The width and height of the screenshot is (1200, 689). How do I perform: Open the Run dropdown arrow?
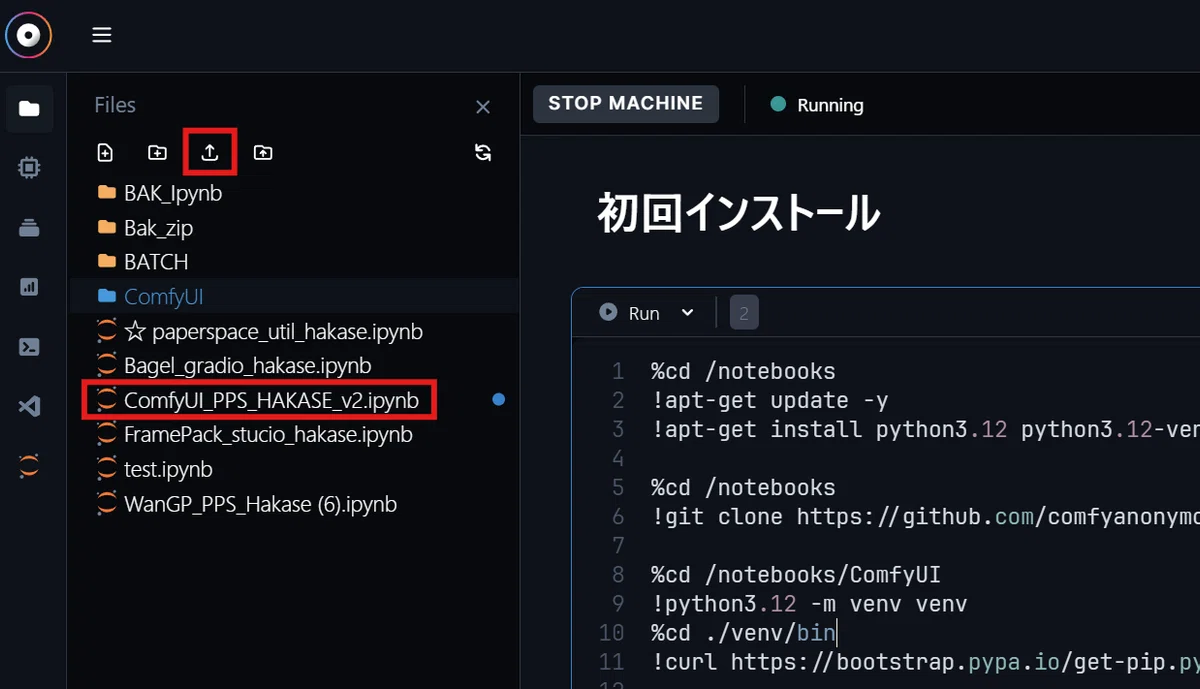tap(687, 313)
